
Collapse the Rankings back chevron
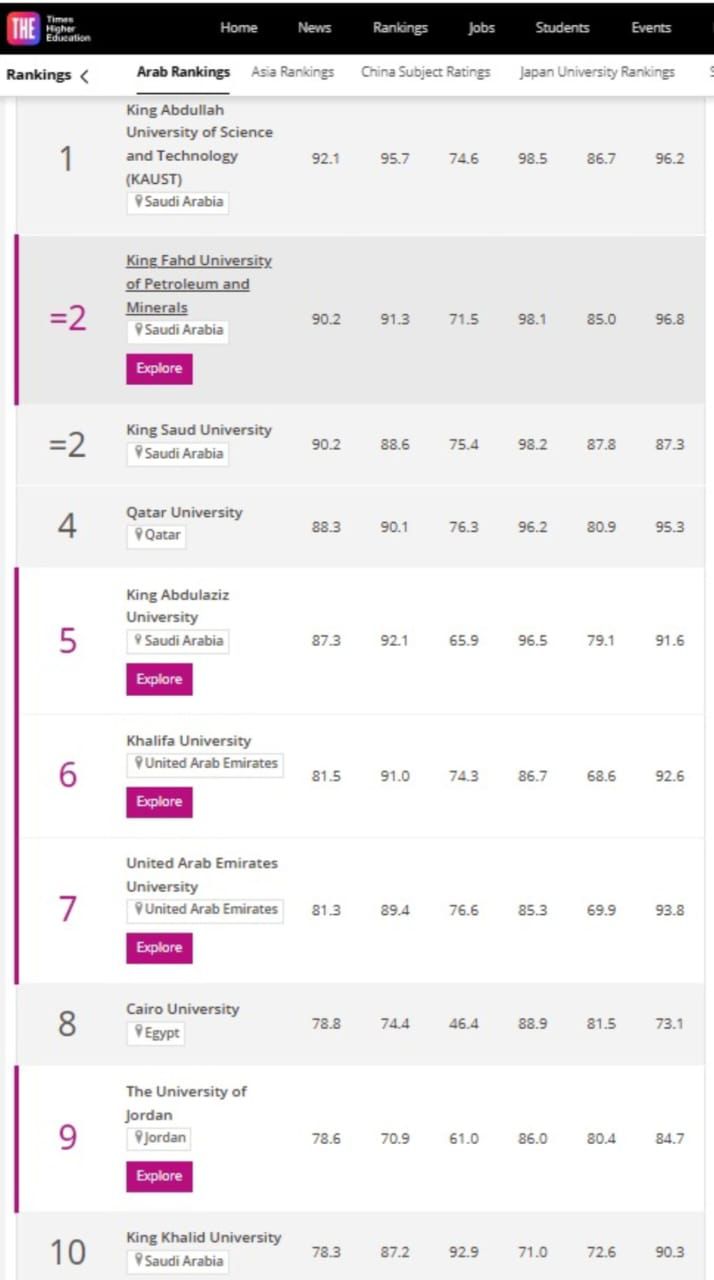point(84,76)
